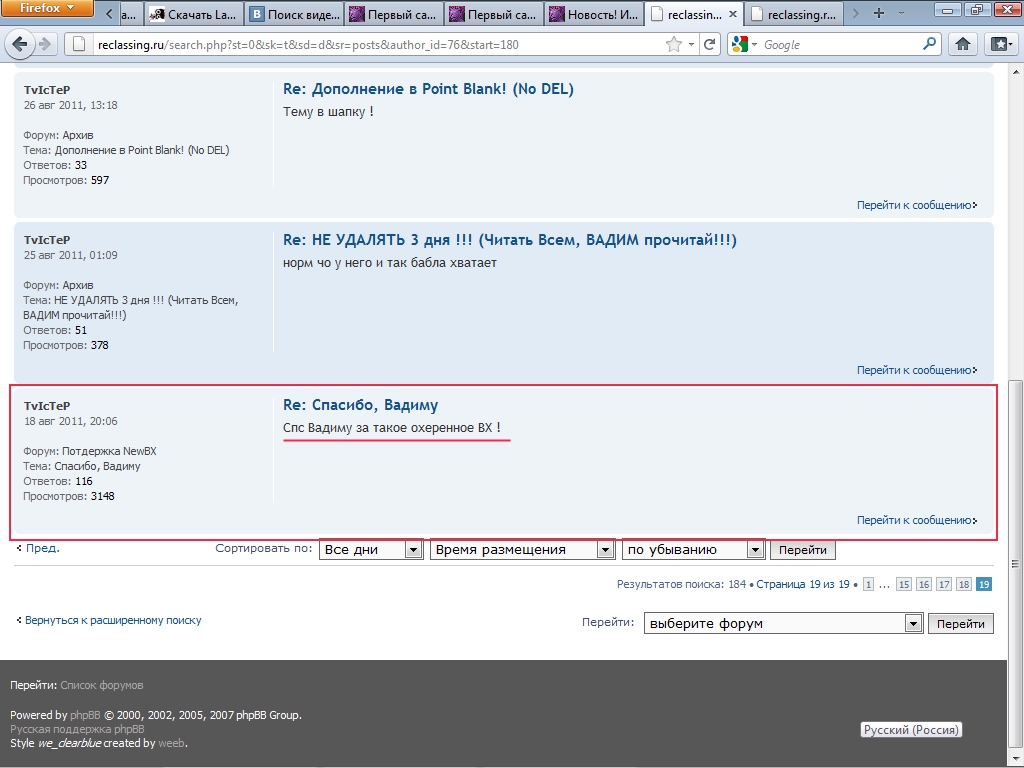Open a new tab with plus button
Image resolution: width=1024 pixels, height=768 pixels.
click(x=879, y=14)
